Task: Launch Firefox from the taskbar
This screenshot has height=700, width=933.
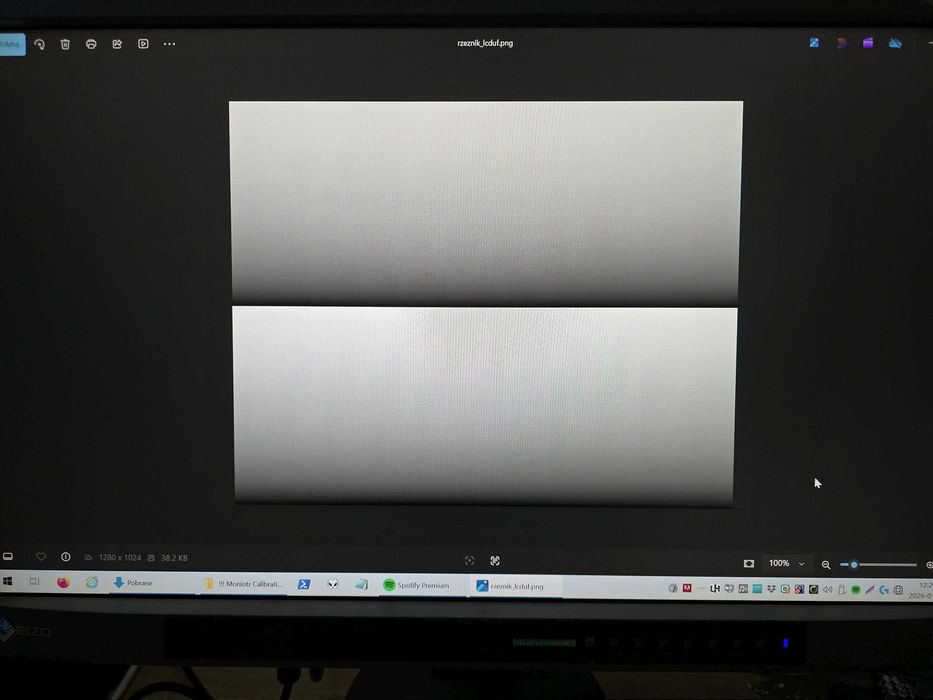Action: (x=63, y=582)
